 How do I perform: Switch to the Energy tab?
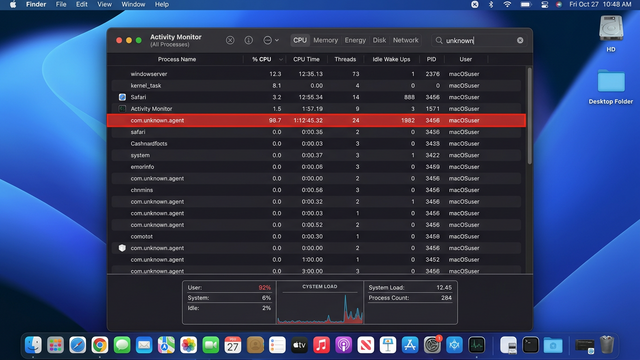tap(355, 40)
